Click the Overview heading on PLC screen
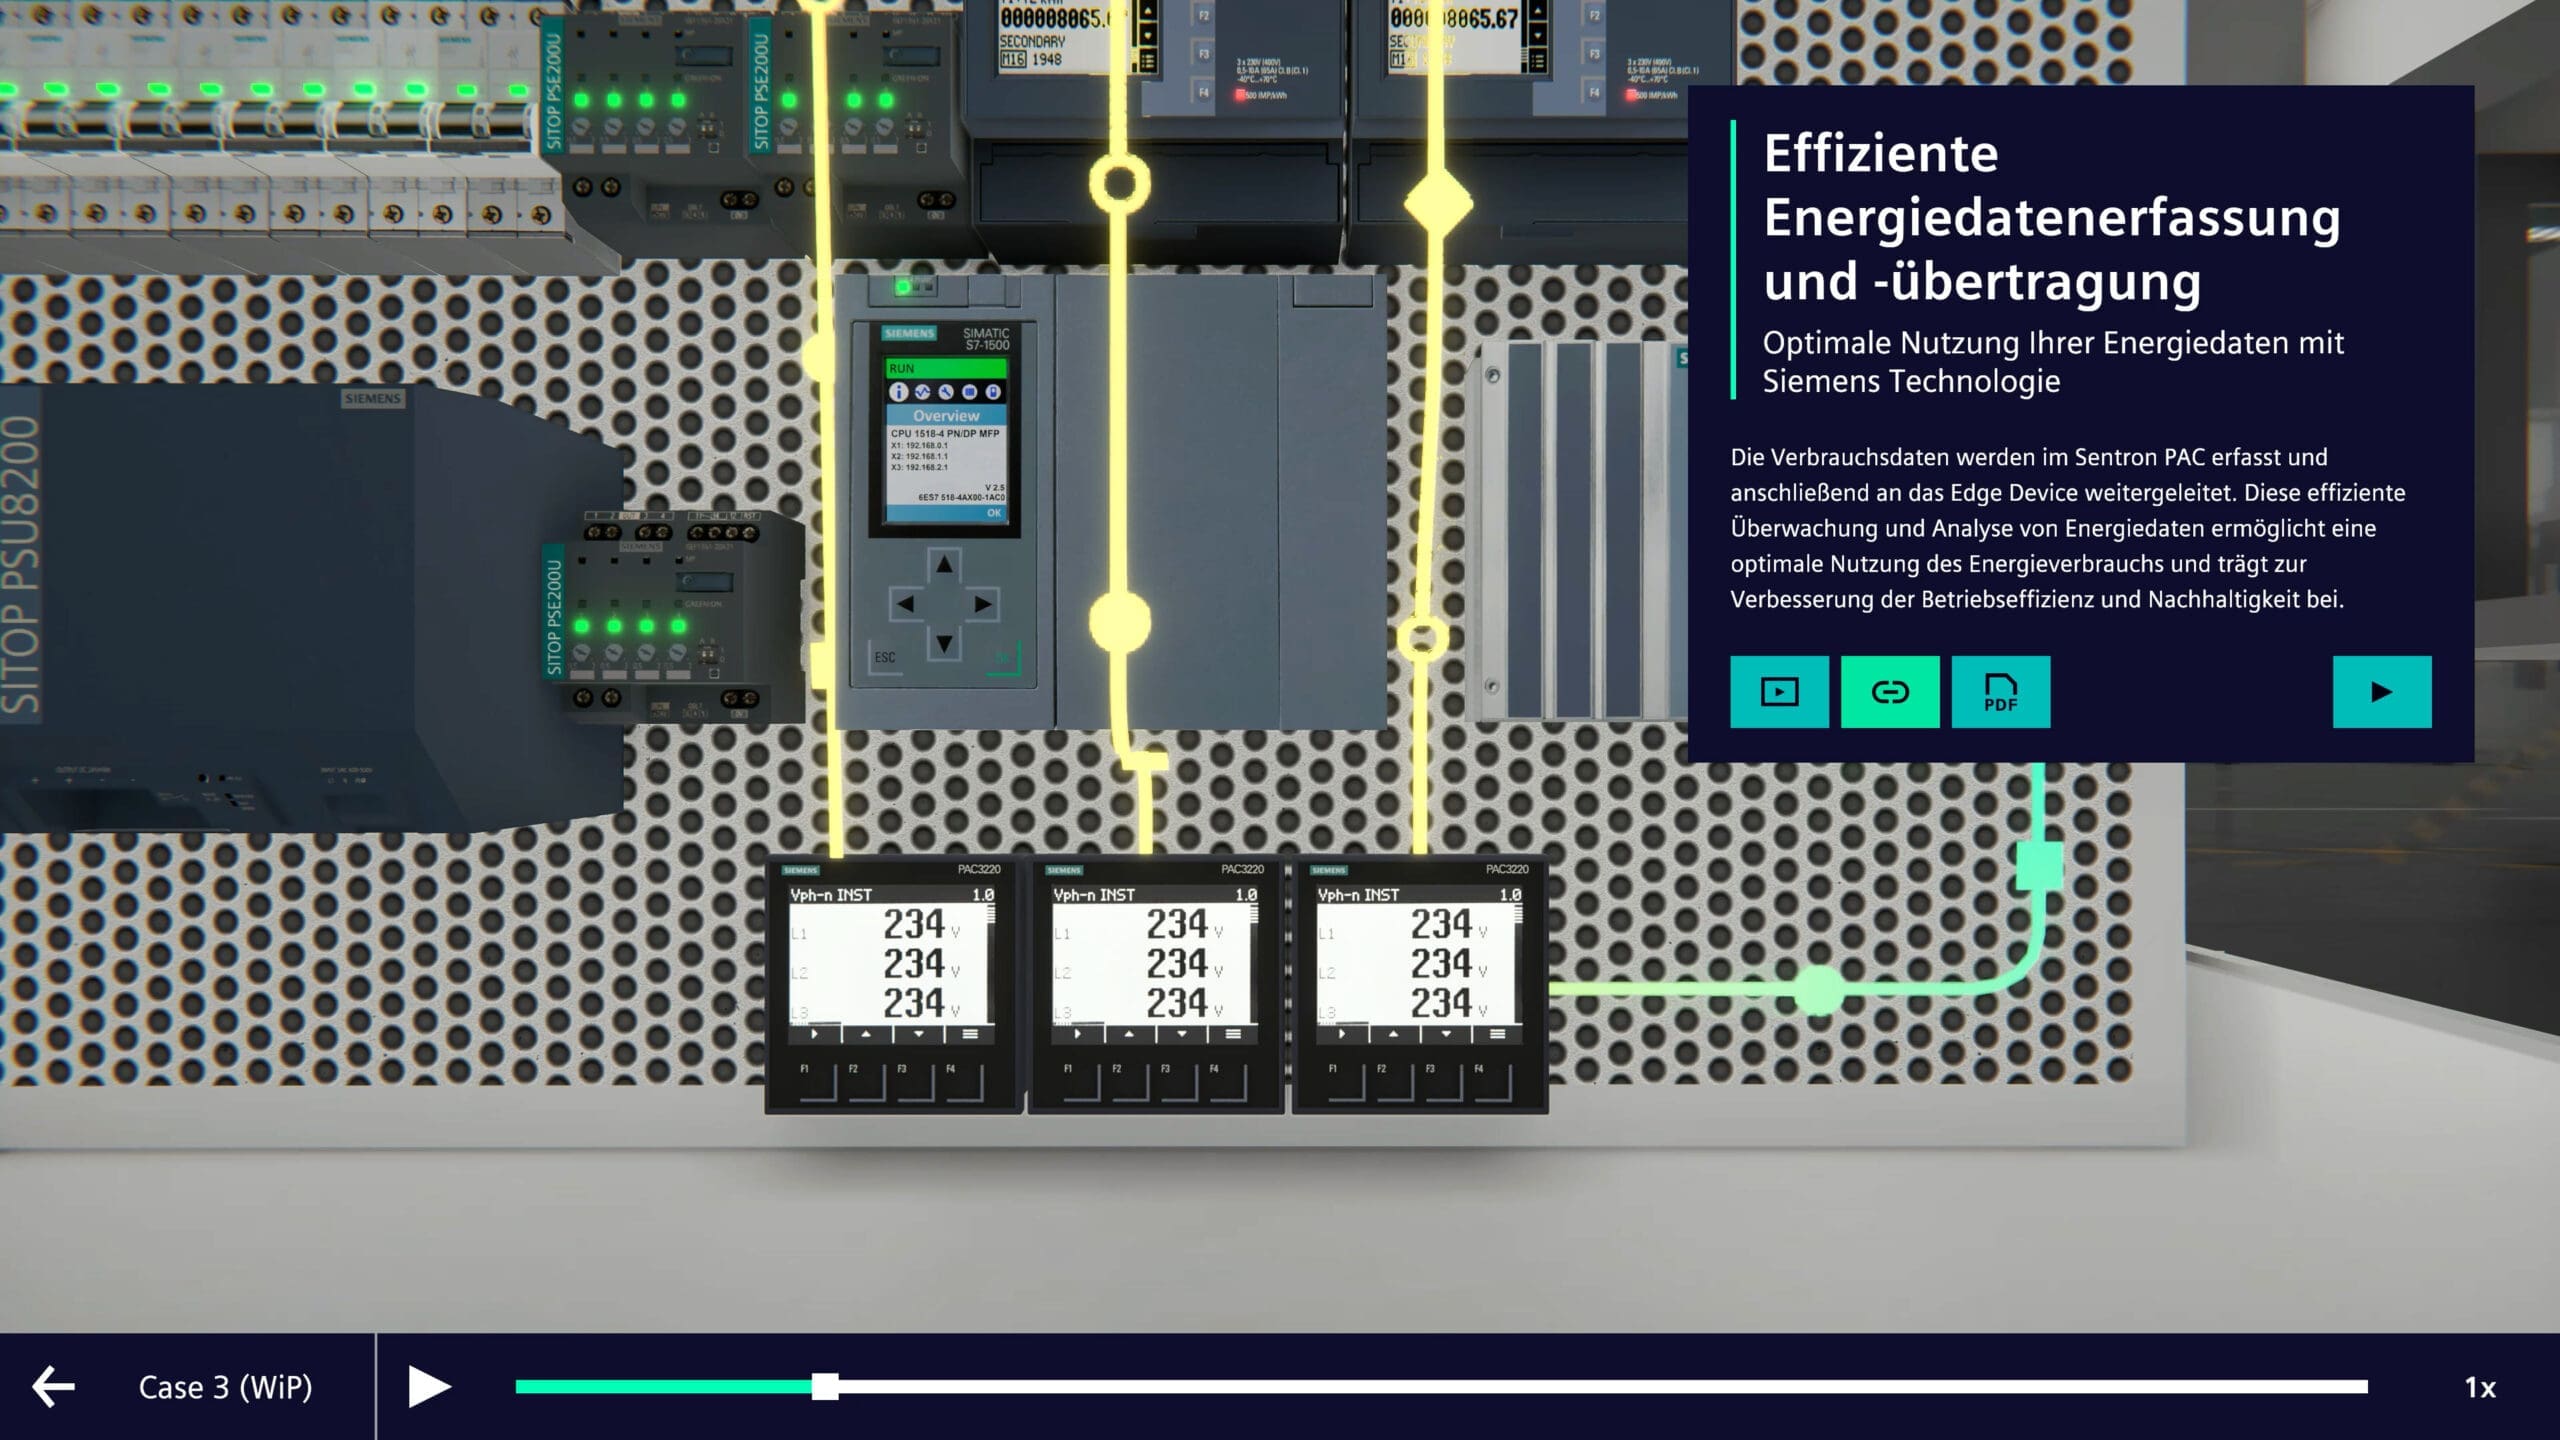2560x1440 pixels. pos(946,415)
